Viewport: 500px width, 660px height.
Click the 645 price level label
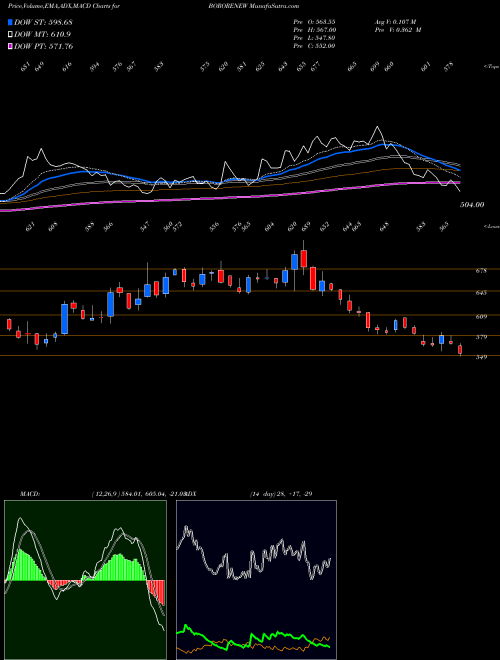tap(481, 292)
